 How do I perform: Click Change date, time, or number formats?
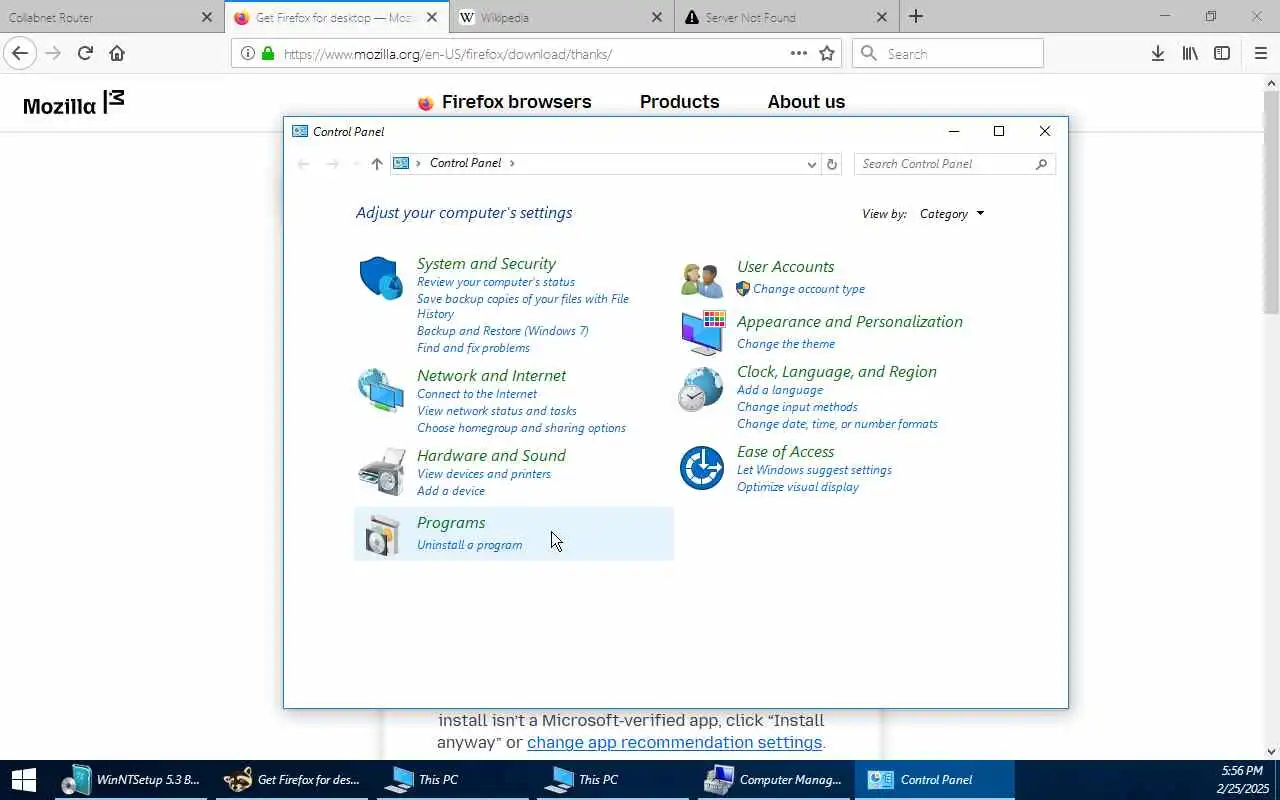837,424
